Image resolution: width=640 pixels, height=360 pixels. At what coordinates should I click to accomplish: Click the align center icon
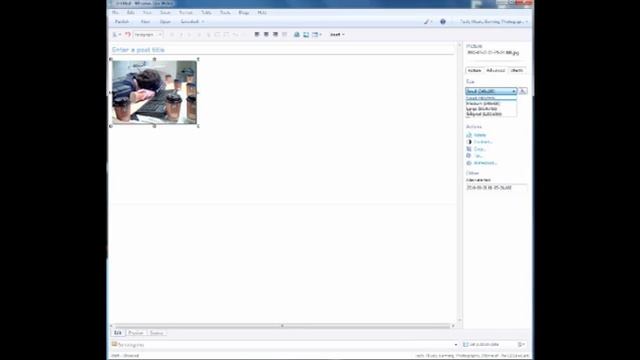[266, 35]
